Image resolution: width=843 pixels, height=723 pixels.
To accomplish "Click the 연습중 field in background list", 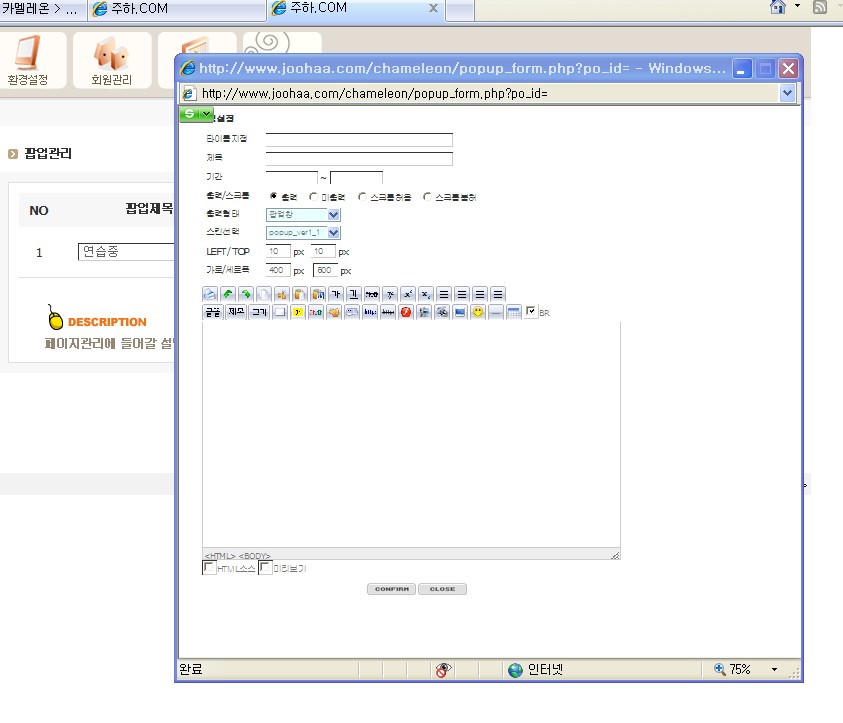I will [x=126, y=252].
